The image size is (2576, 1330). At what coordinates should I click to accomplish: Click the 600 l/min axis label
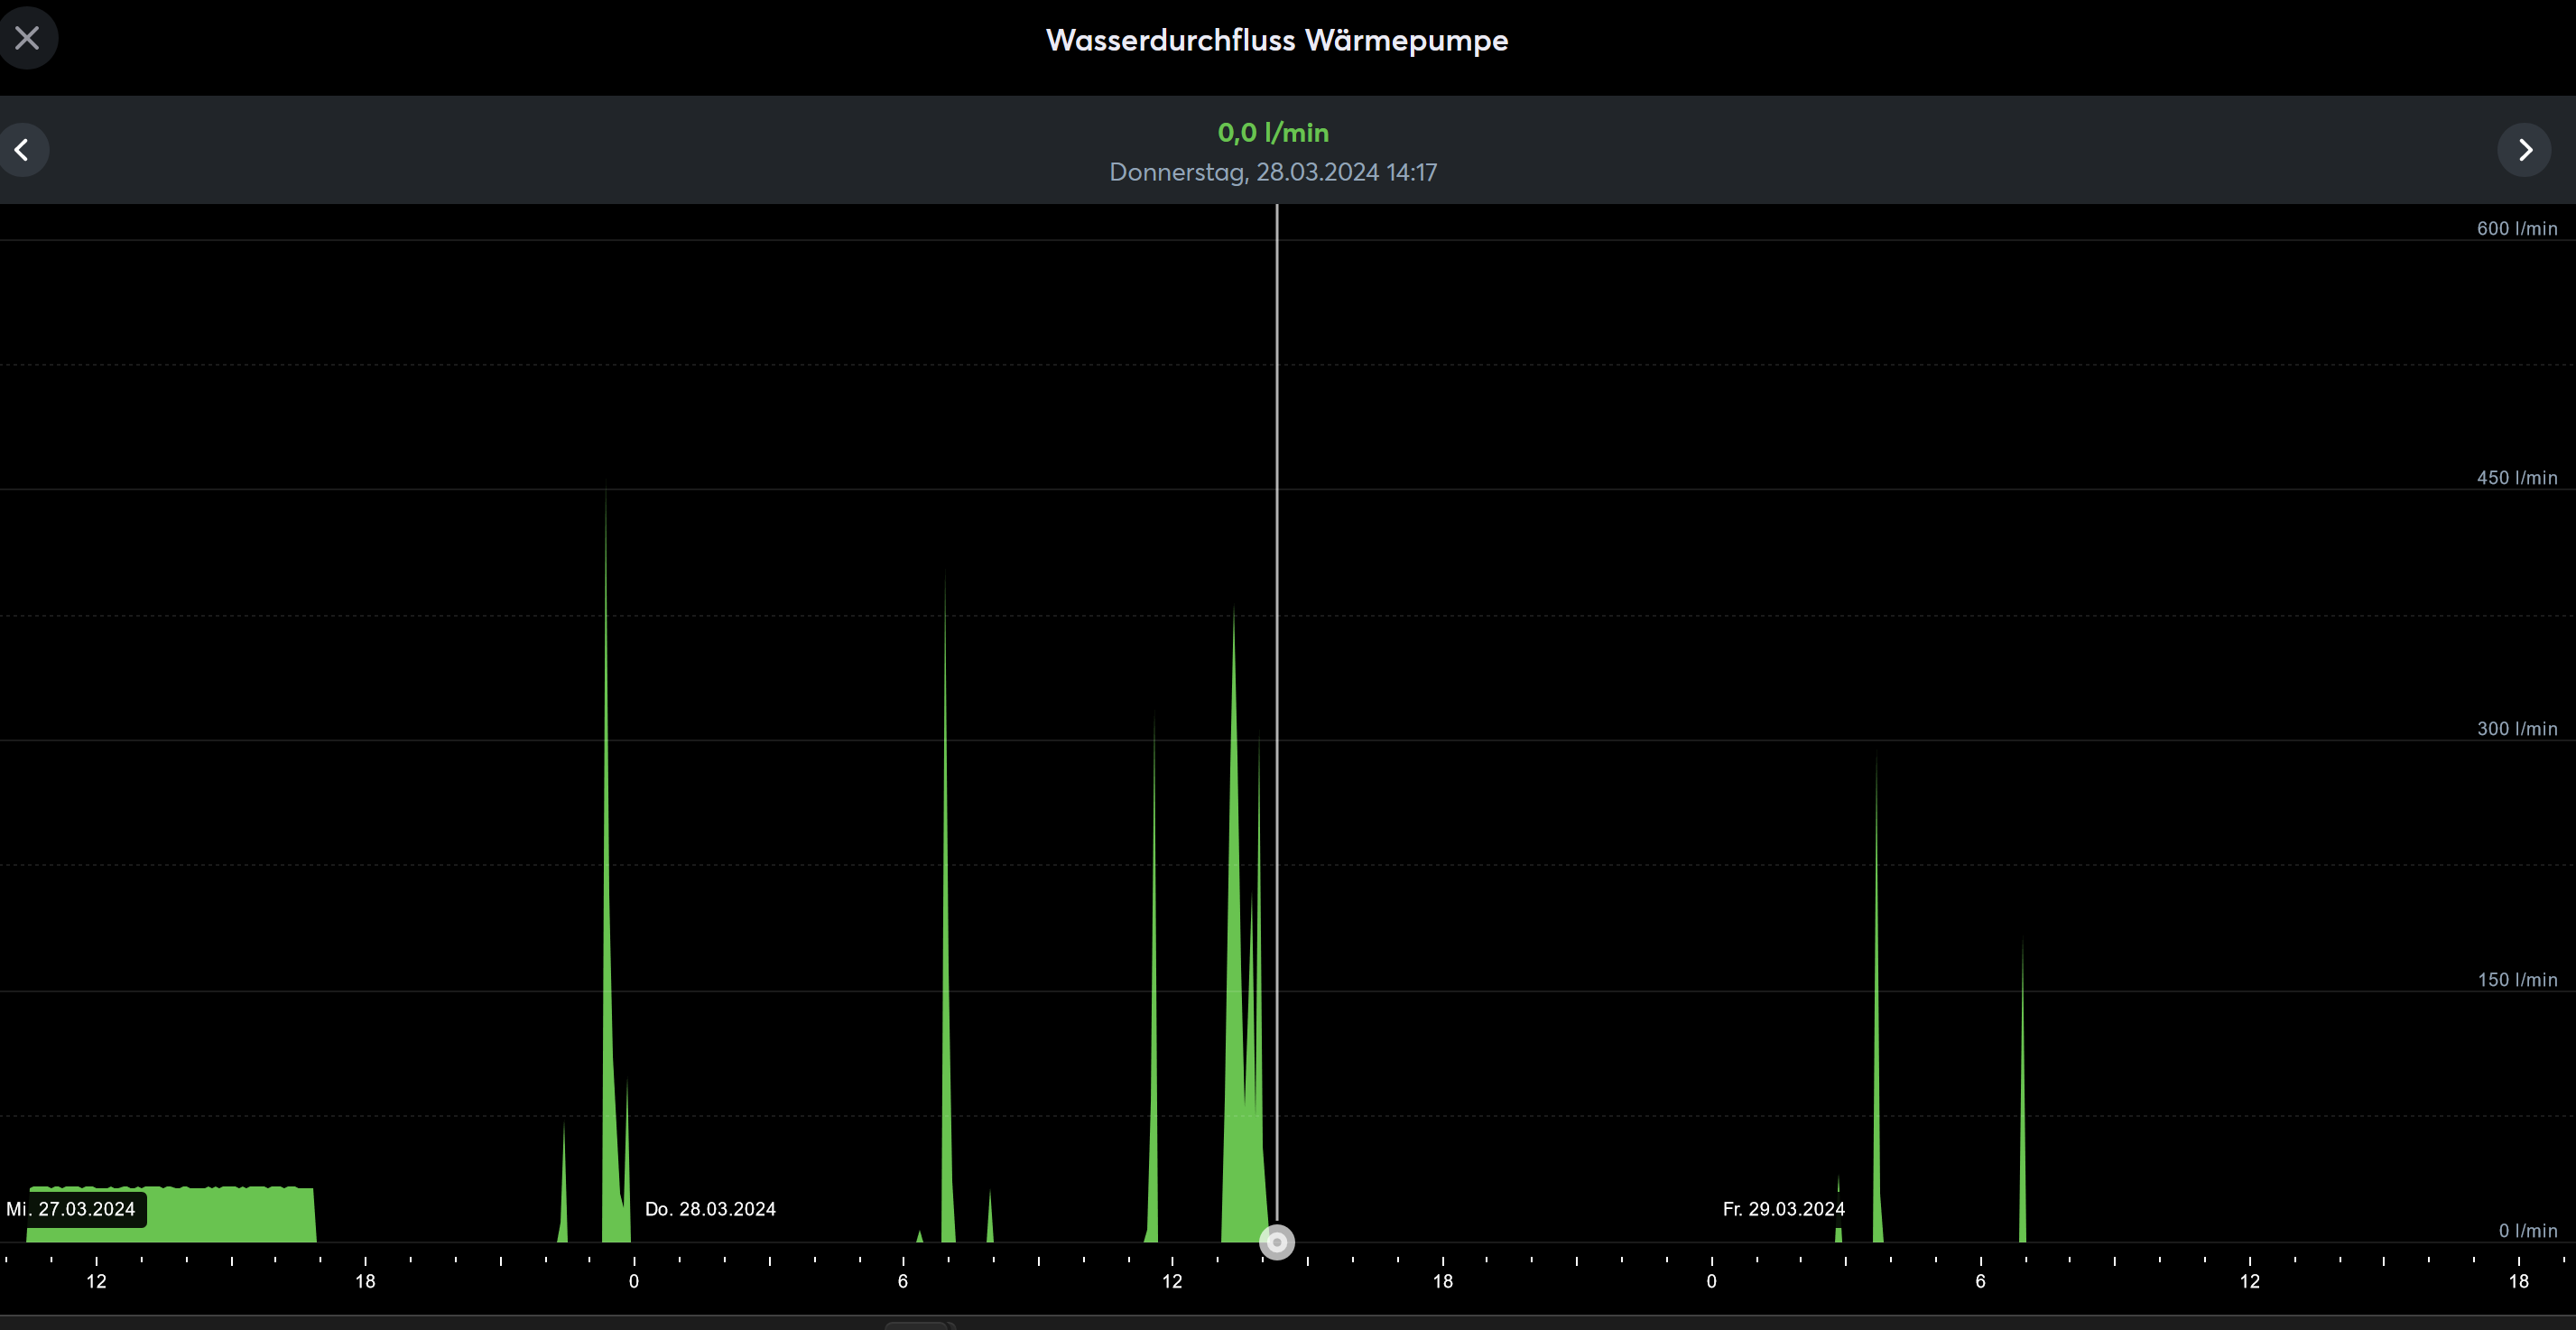coord(2516,229)
